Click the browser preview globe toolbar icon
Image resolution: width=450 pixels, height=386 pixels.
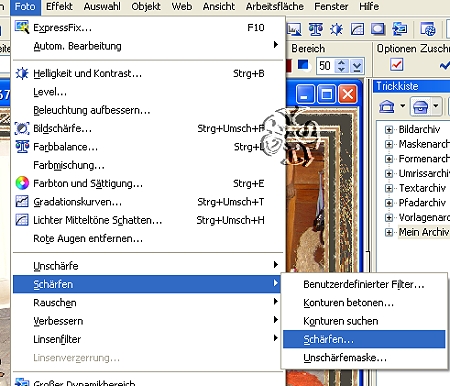(428, 29)
